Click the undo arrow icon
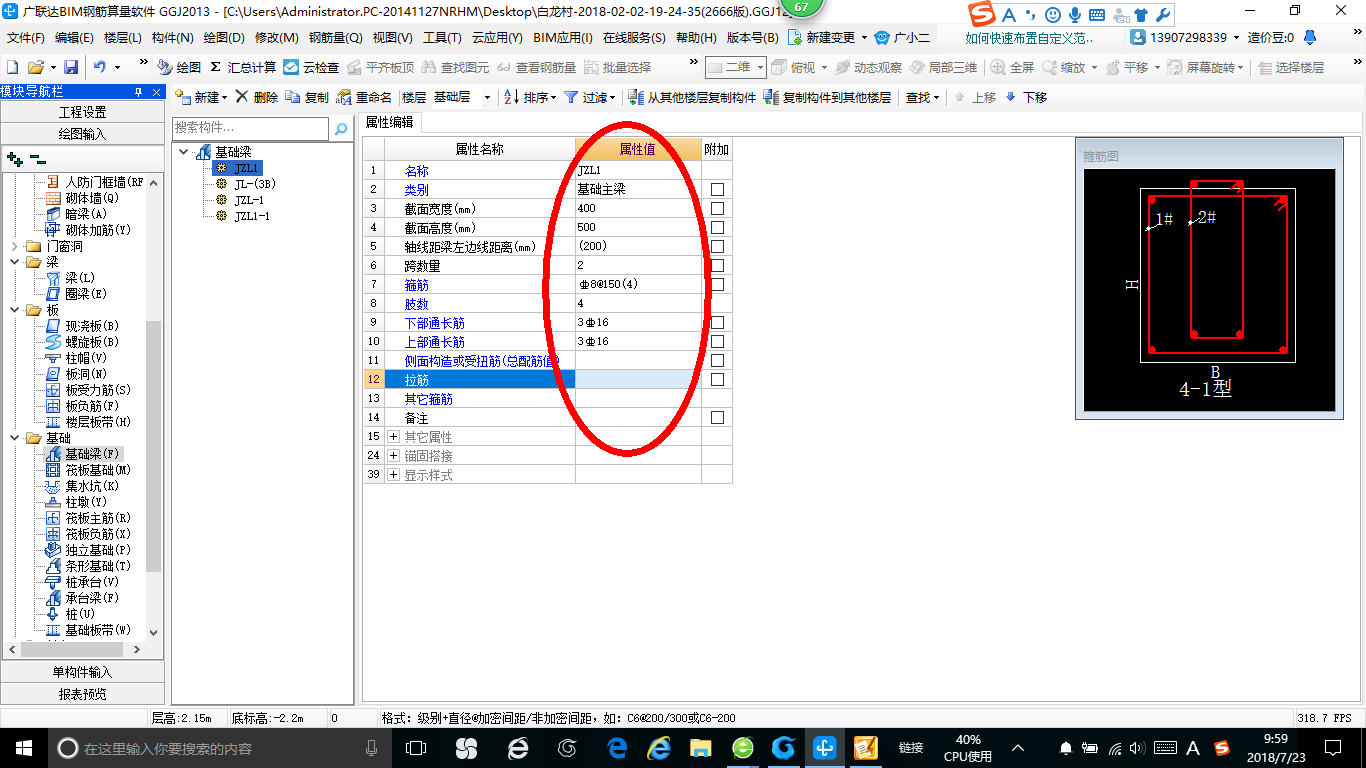The width and height of the screenshot is (1366, 768). 100,67
